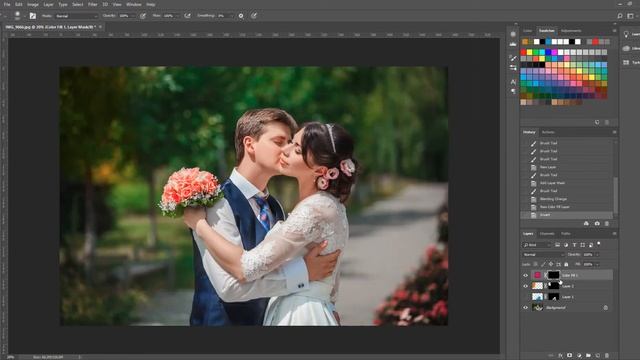Select the recent blue swatch
Image resolution: width=640 pixels, height=360 pixels.
(549, 42)
